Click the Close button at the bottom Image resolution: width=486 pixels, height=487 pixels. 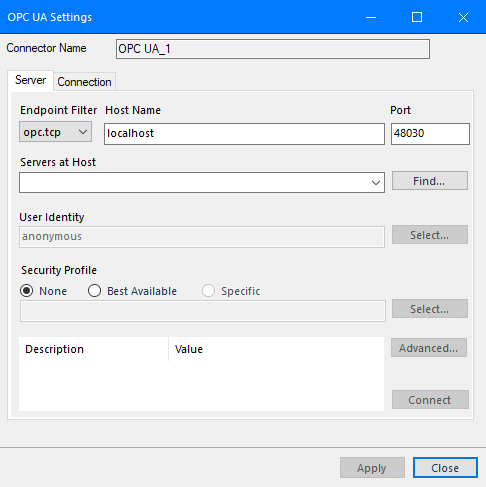[445, 468]
